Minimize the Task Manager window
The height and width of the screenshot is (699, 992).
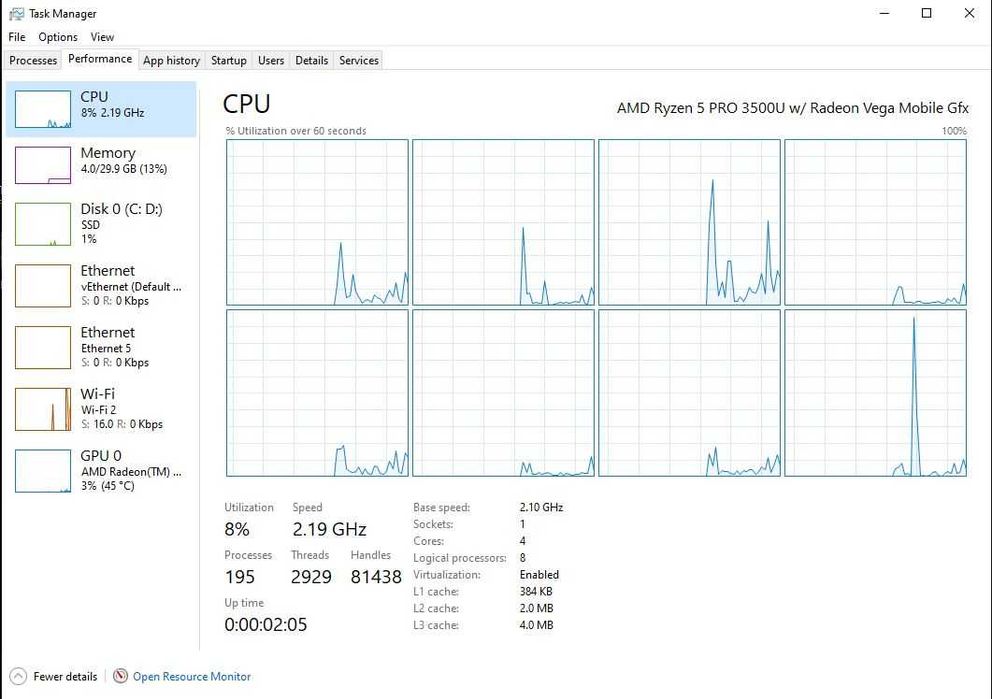click(884, 13)
